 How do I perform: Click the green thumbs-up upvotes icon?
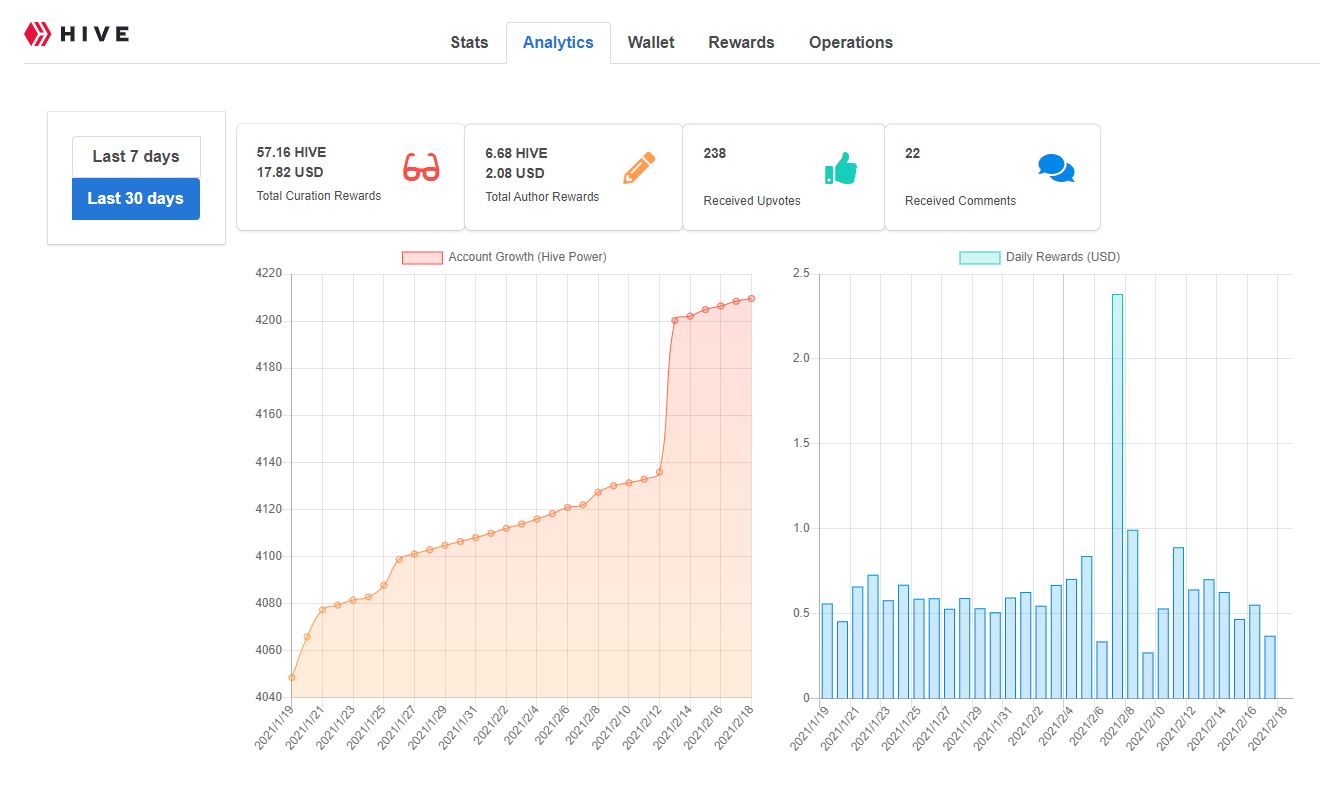pos(841,168)
